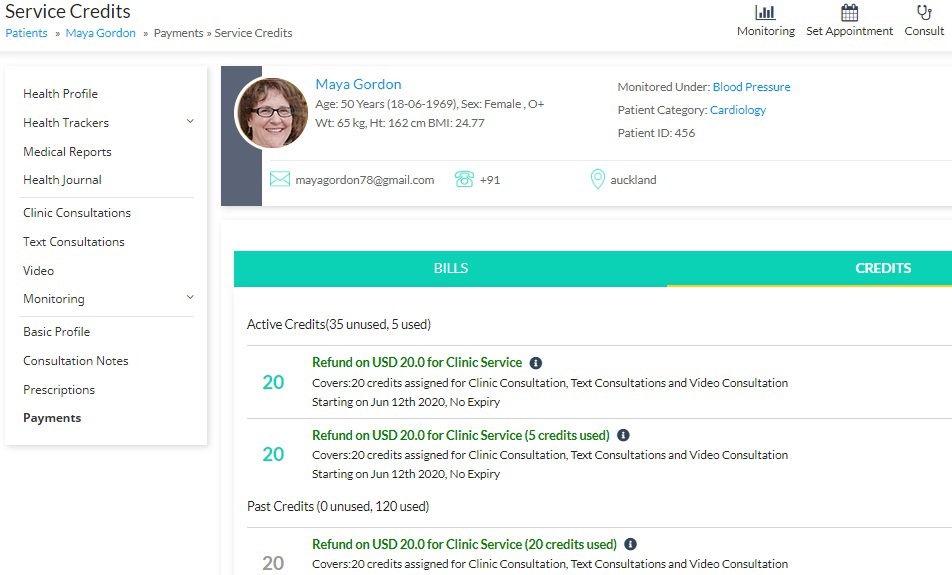Open Video in sidebar

pos(38,271)
